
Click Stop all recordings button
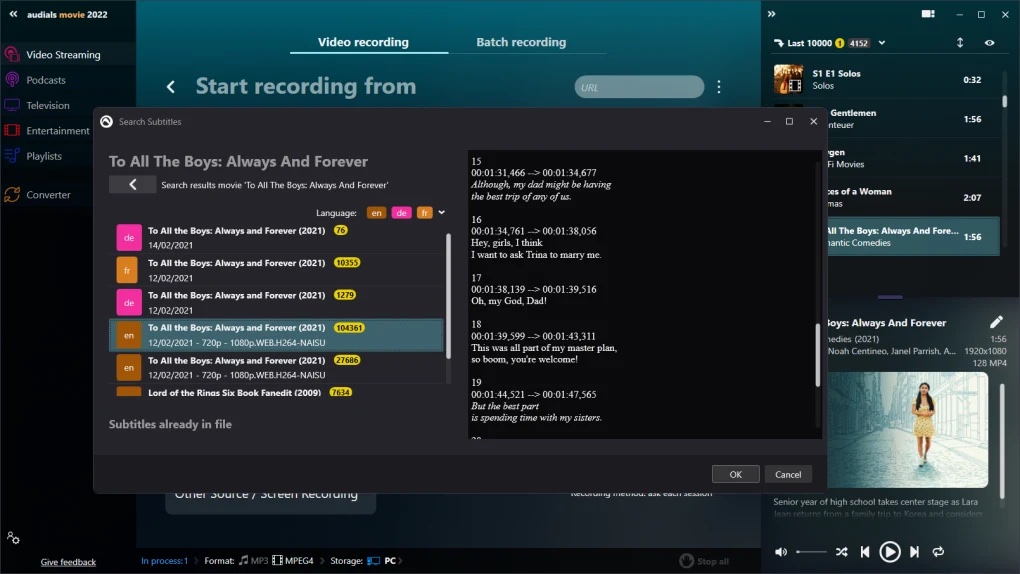click(x=704, y=561)
